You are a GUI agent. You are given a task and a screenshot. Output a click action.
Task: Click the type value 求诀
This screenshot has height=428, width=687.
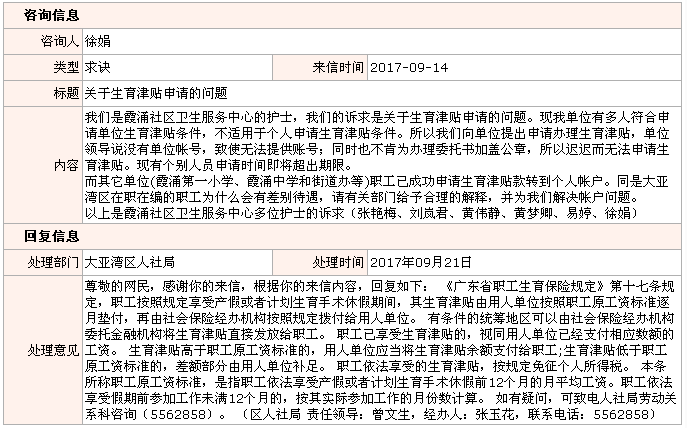[x=98, y=67]
